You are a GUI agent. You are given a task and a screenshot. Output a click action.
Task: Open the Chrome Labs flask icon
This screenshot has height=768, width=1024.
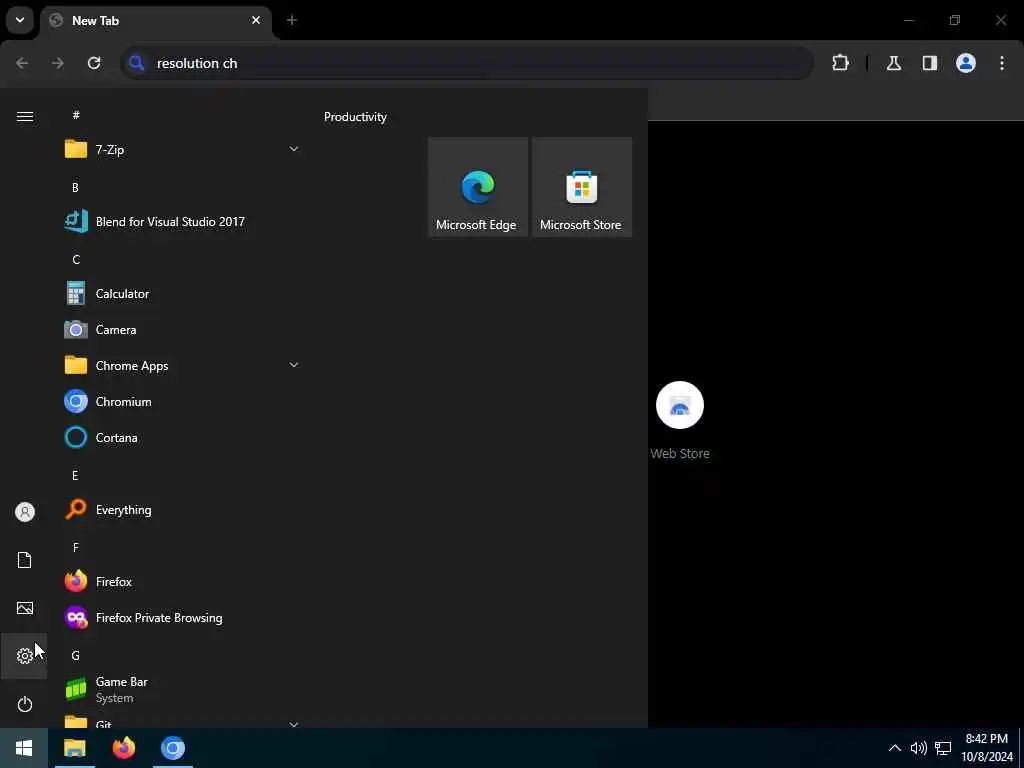pyautogui.click(x=894, y=63)
